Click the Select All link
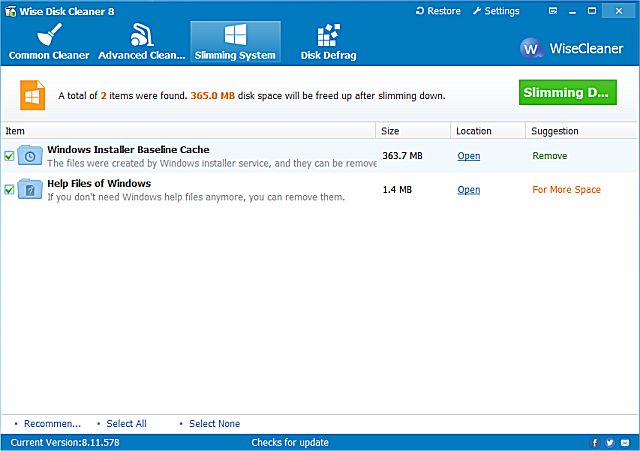This screenshot has height=451, width=640. click(127, 424)
